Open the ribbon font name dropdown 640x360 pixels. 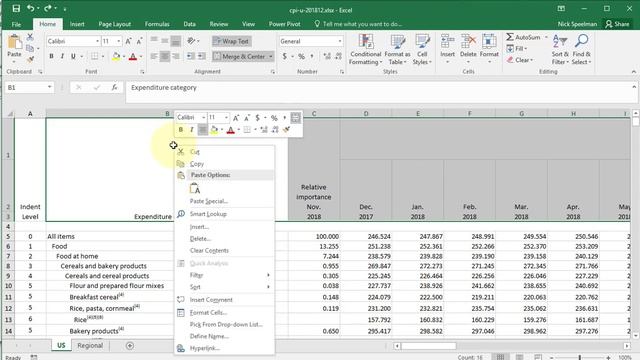click(x=97, y=41)
